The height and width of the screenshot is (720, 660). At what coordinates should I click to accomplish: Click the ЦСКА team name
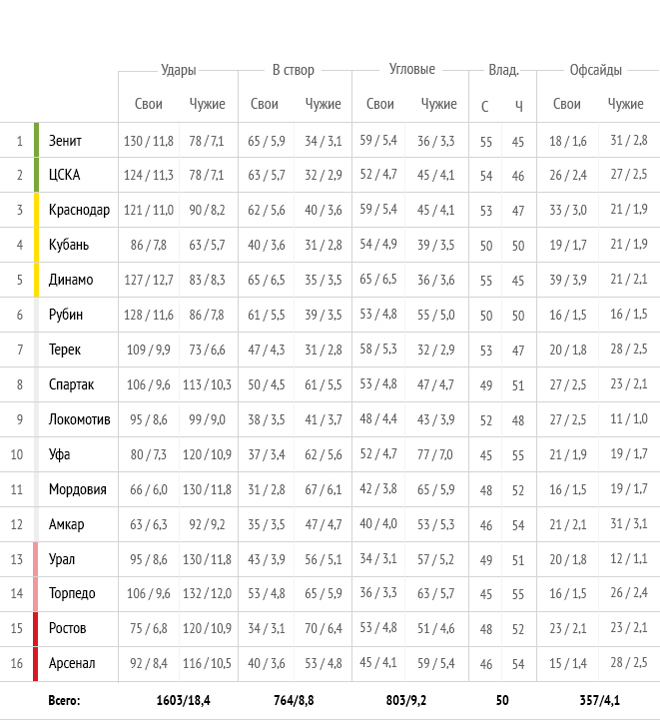pyautogui.click(x=64, y=176)
